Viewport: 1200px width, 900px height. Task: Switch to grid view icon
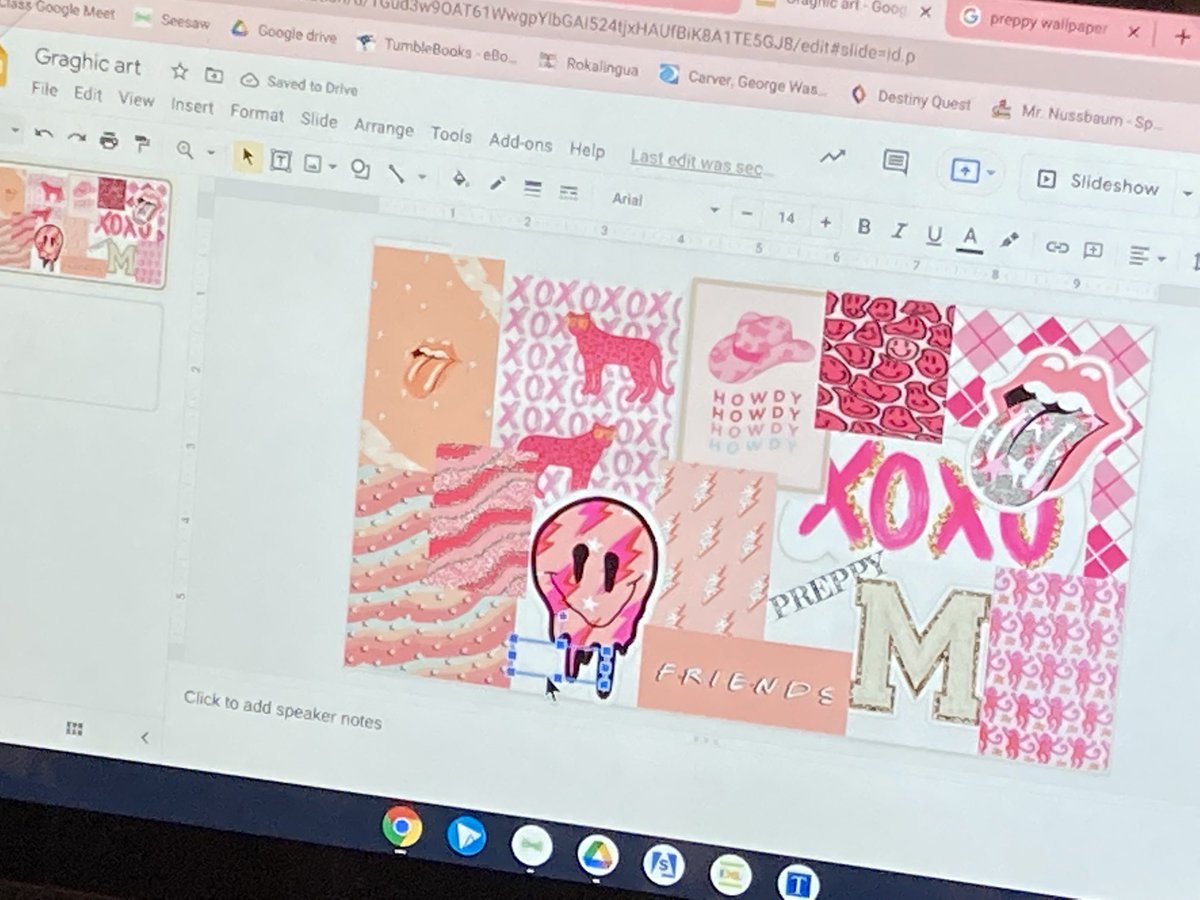[75, 728]
